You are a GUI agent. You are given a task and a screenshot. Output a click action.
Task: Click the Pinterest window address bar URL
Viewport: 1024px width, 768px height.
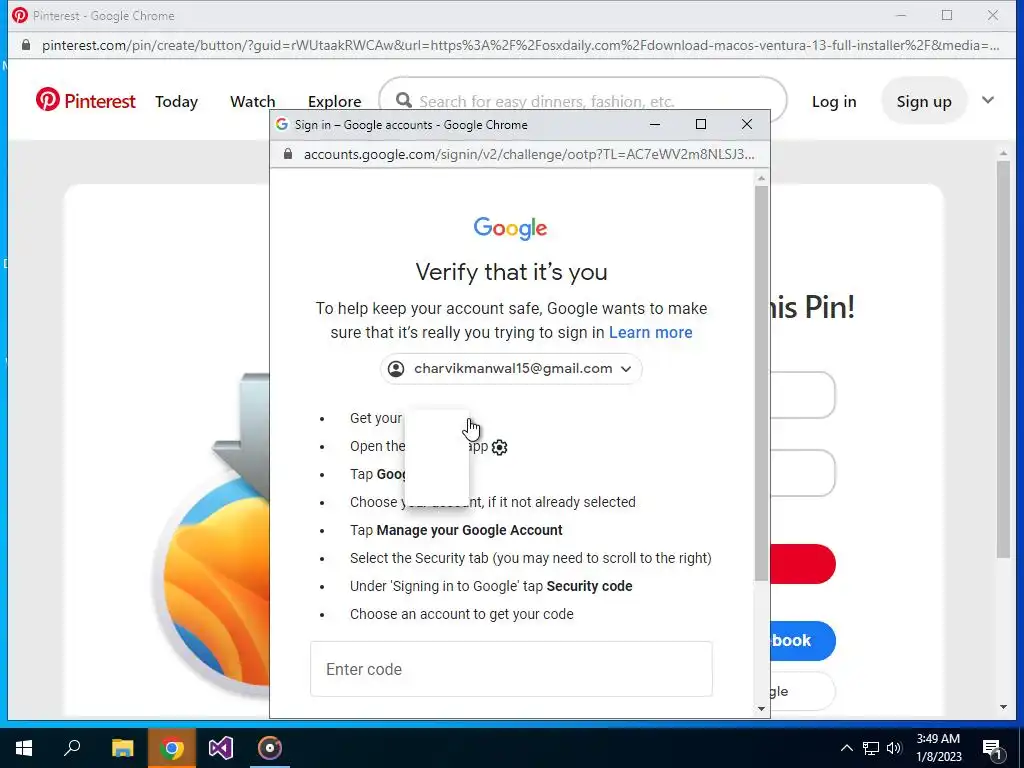pos(520,45)
